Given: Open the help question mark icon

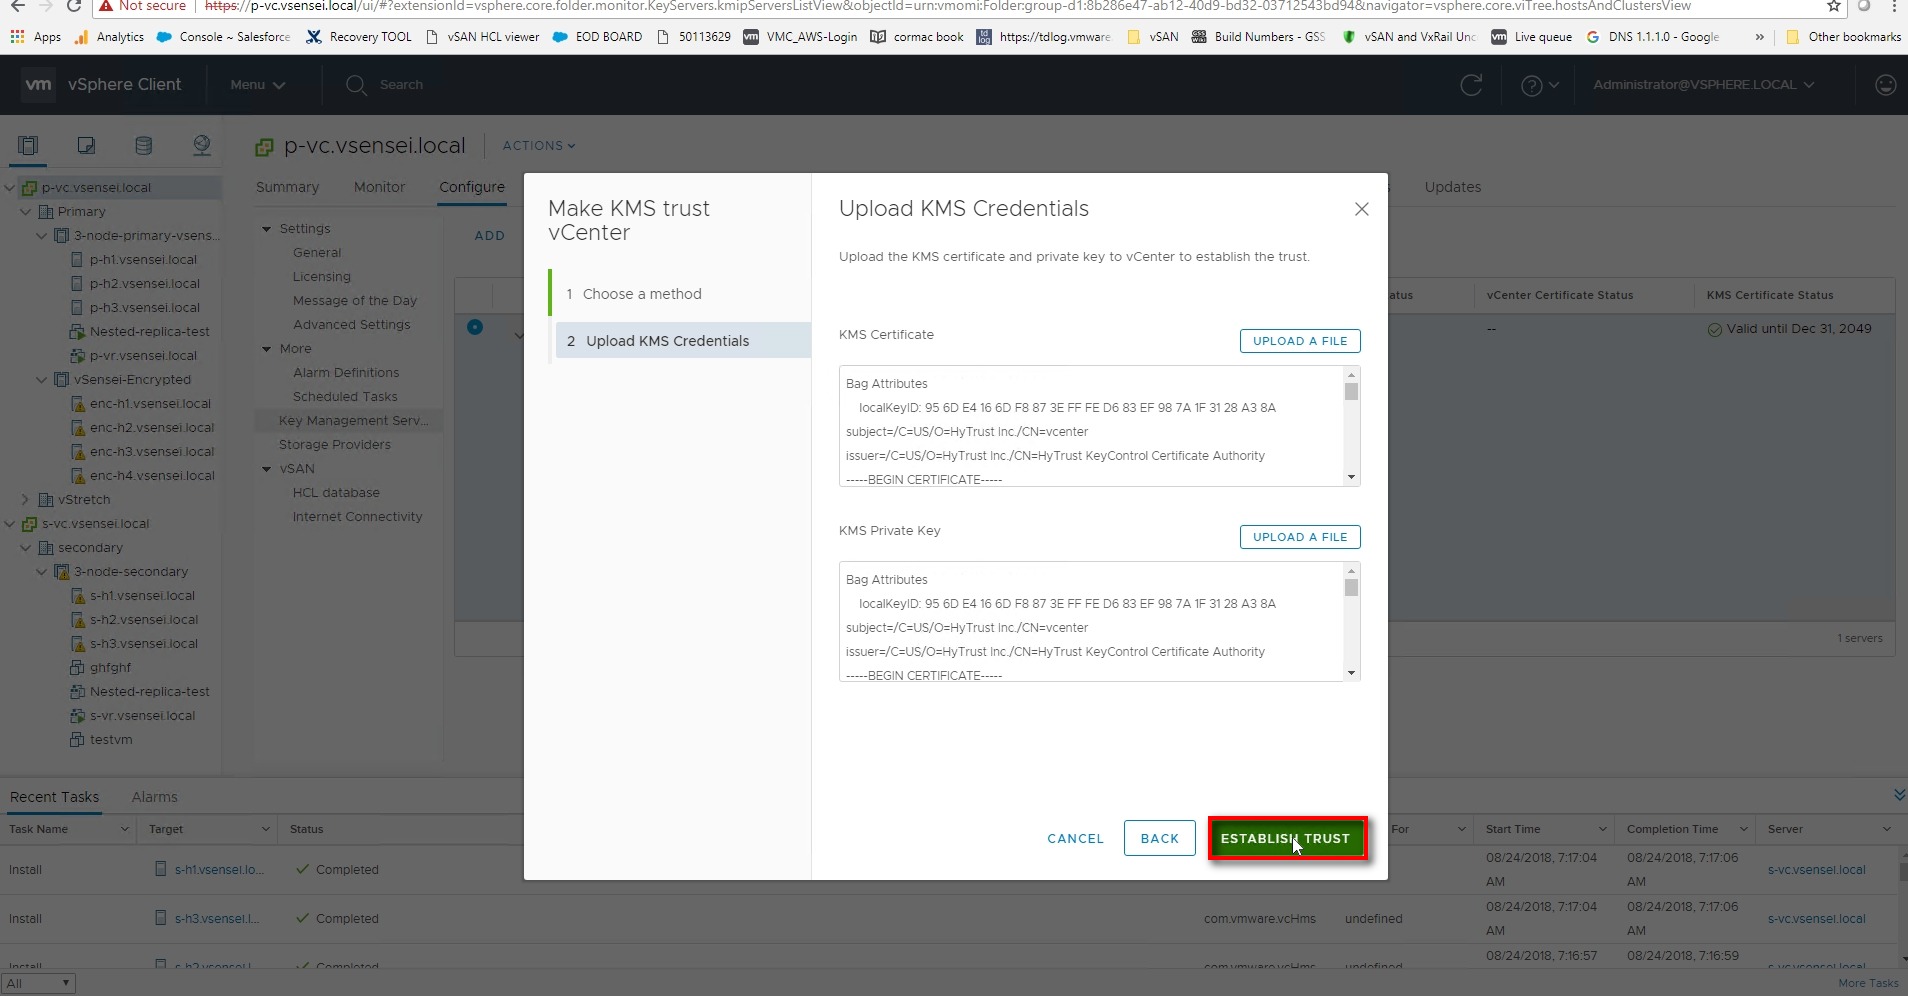Looking at the screenshot, I should coord(1531,85).
